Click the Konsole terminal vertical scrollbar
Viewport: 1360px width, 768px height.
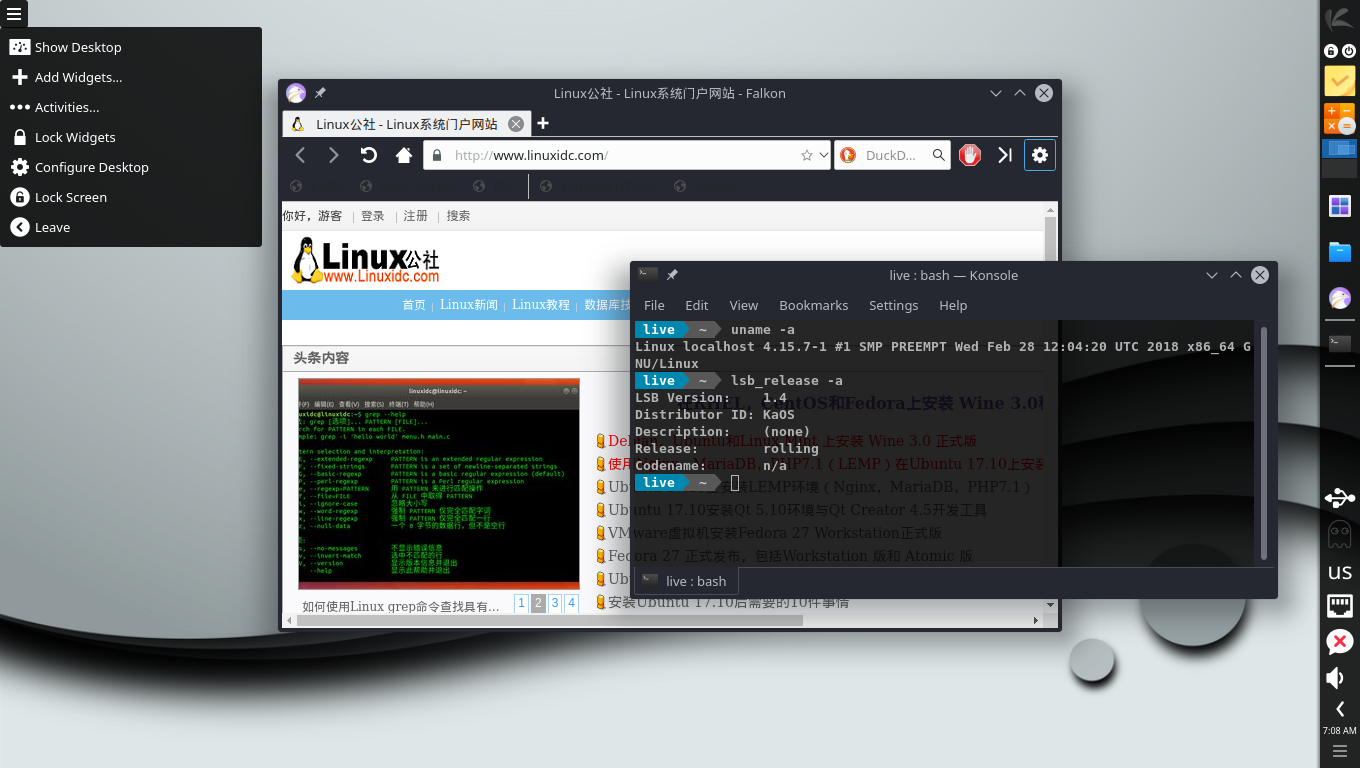[x=1264, y=441]
